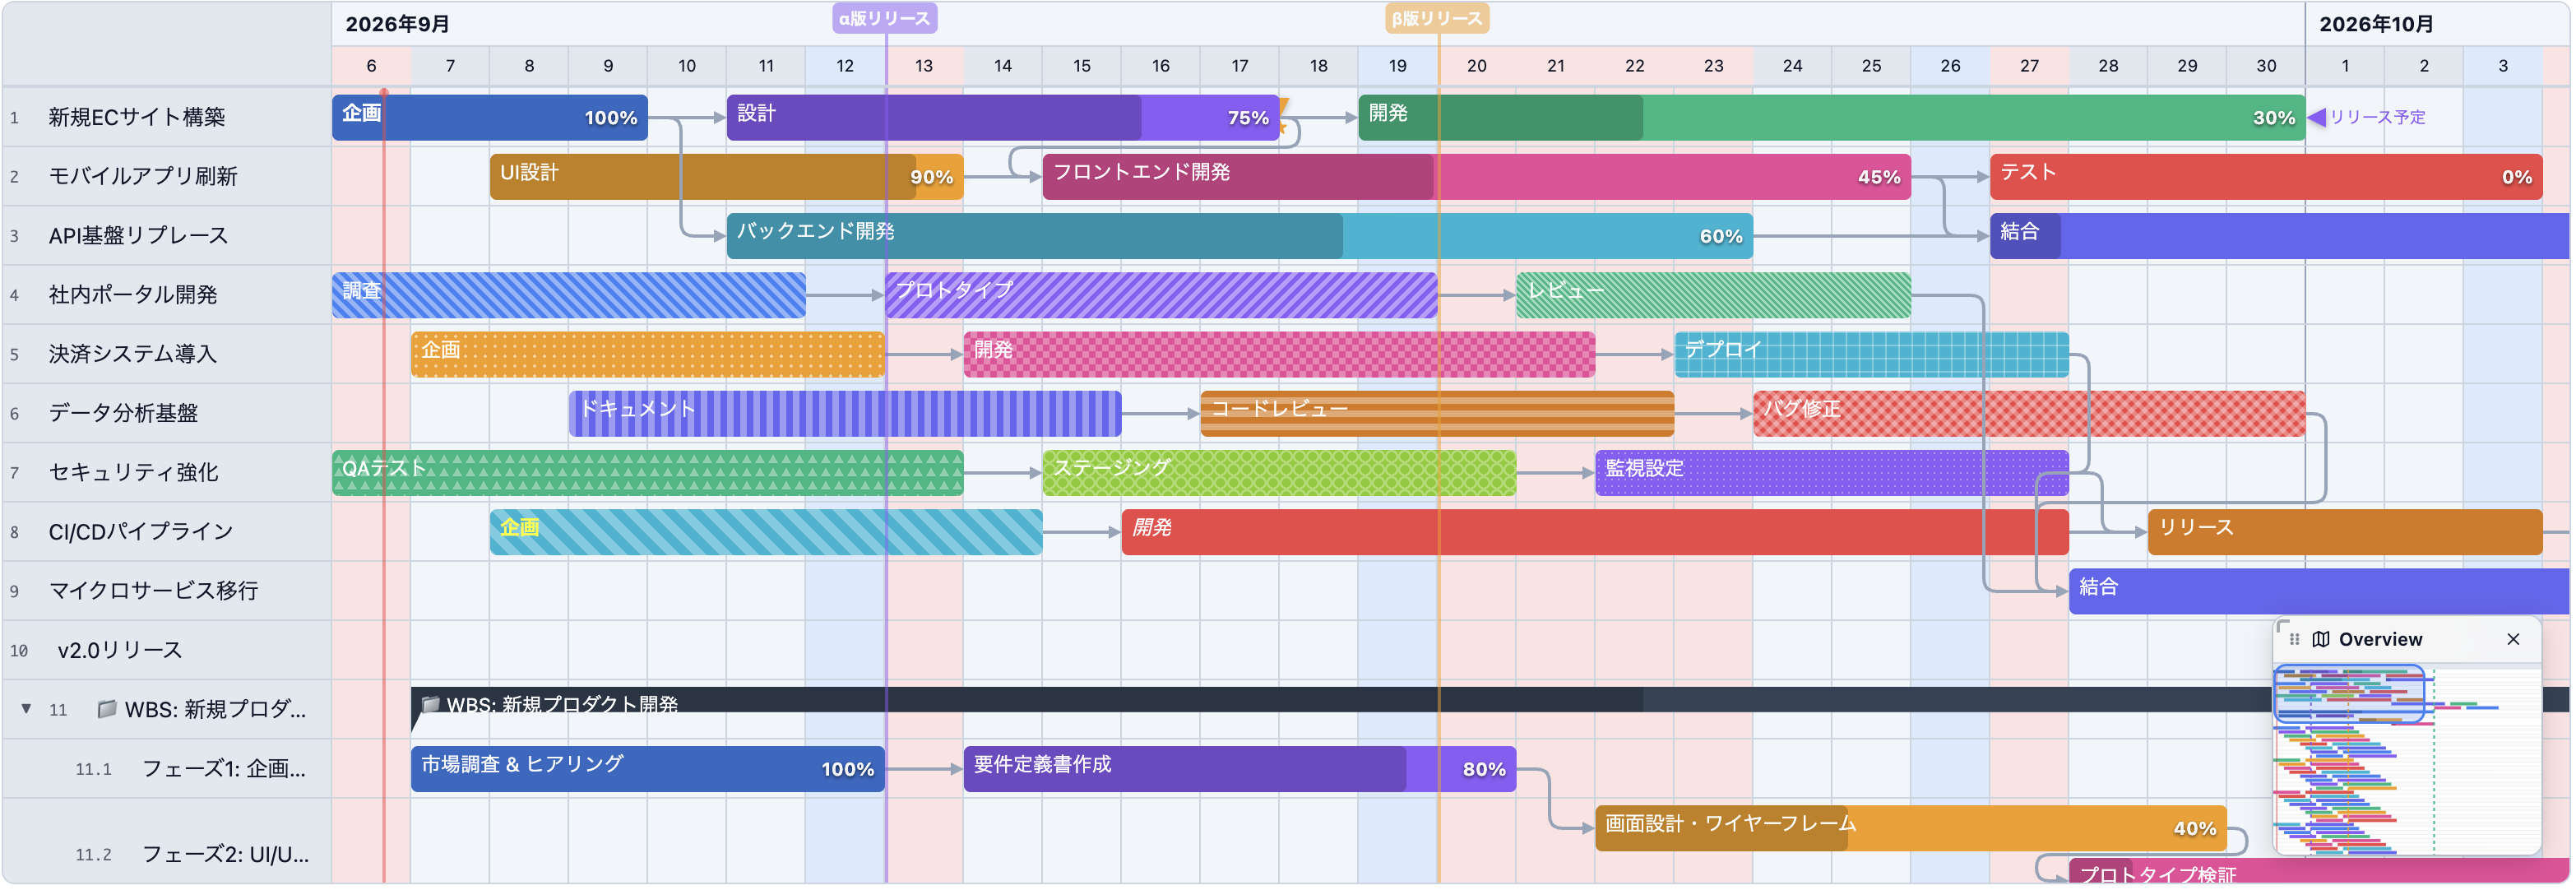Screen dimensions: 2576x890
Task: Select the コードレビュー task bar
Action: pyautogui.click(x=1437, y=413)
